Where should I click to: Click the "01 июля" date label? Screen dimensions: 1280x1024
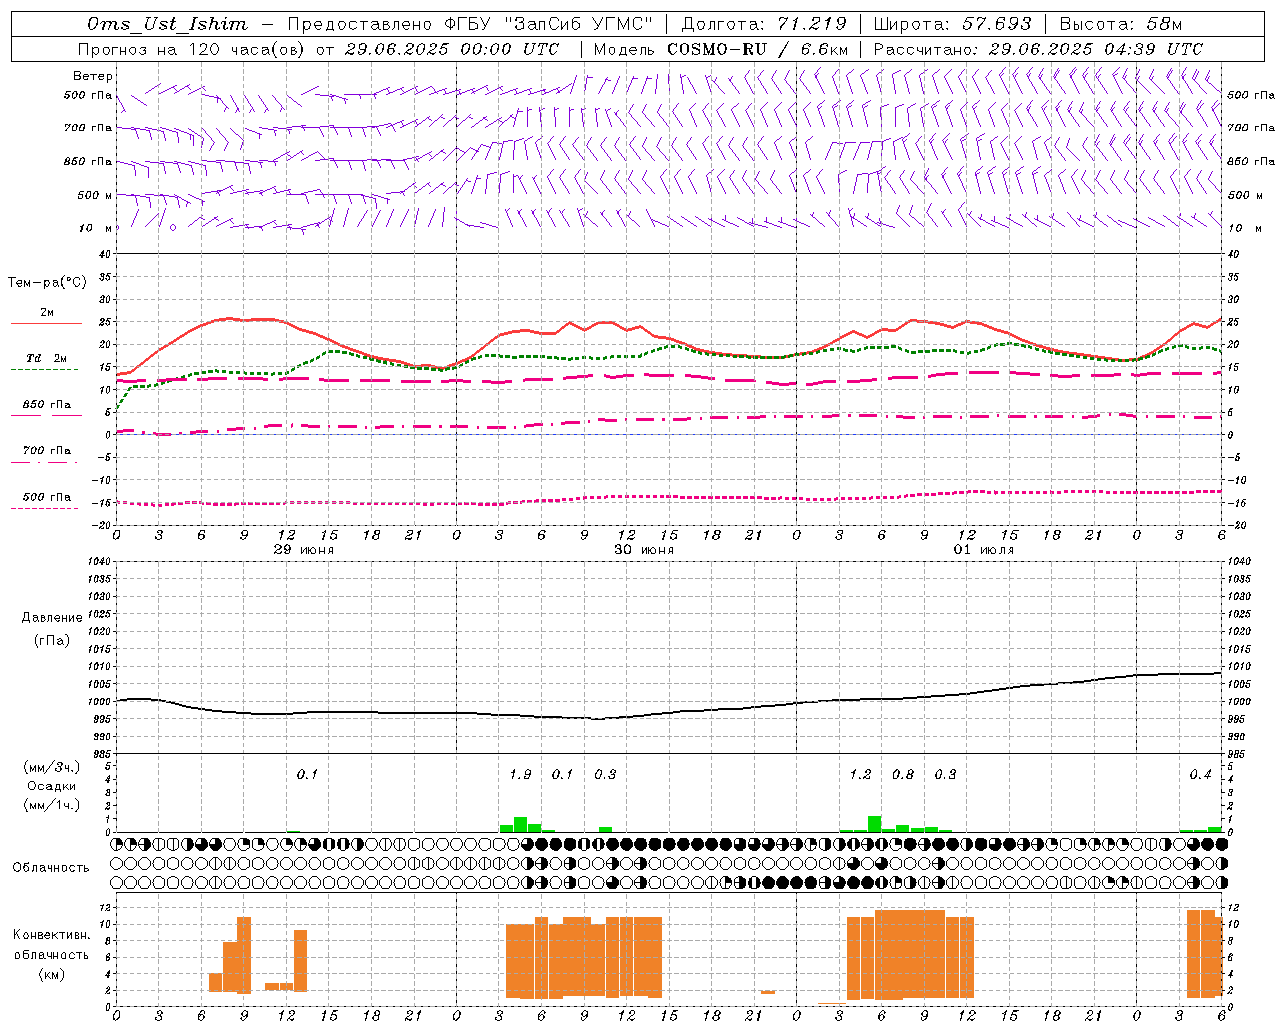point(984,550)
